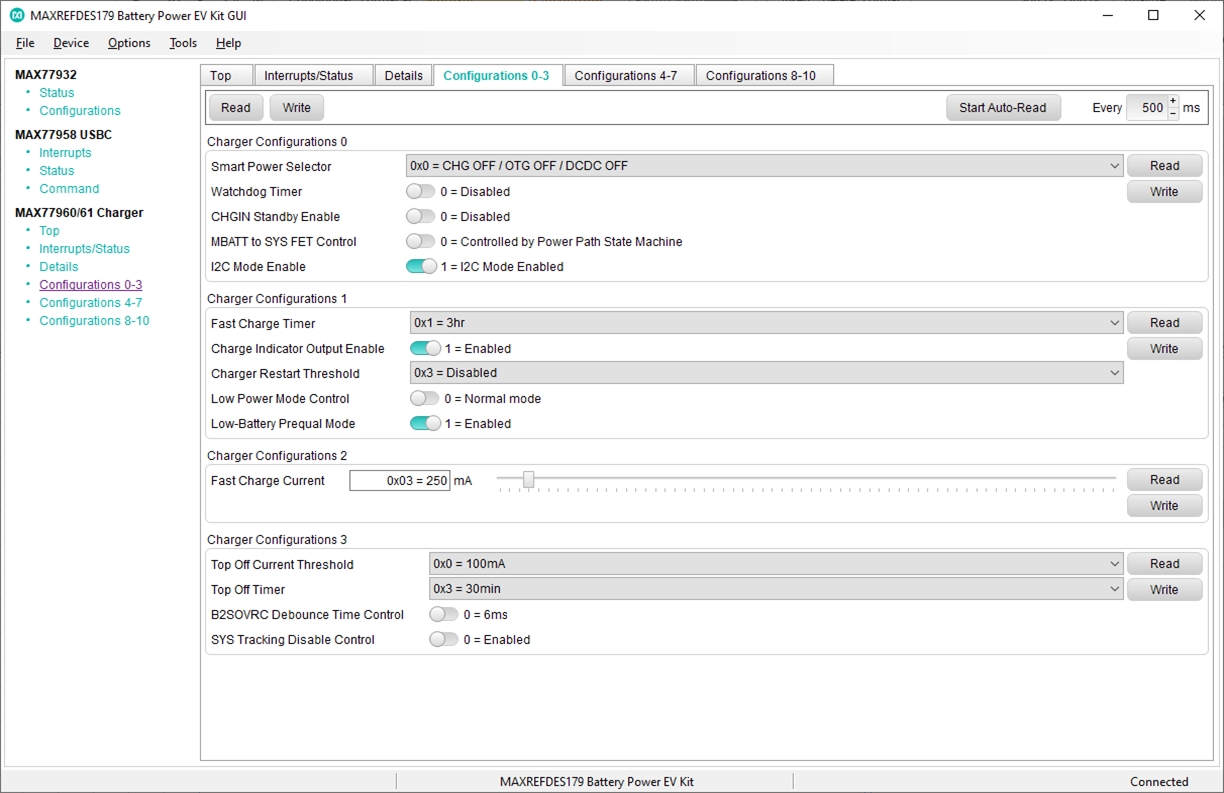The width and height of the screenshot is (1224, 793).
Task: Disable the I2C Mode Enable switch
Action: pos(421,266)
